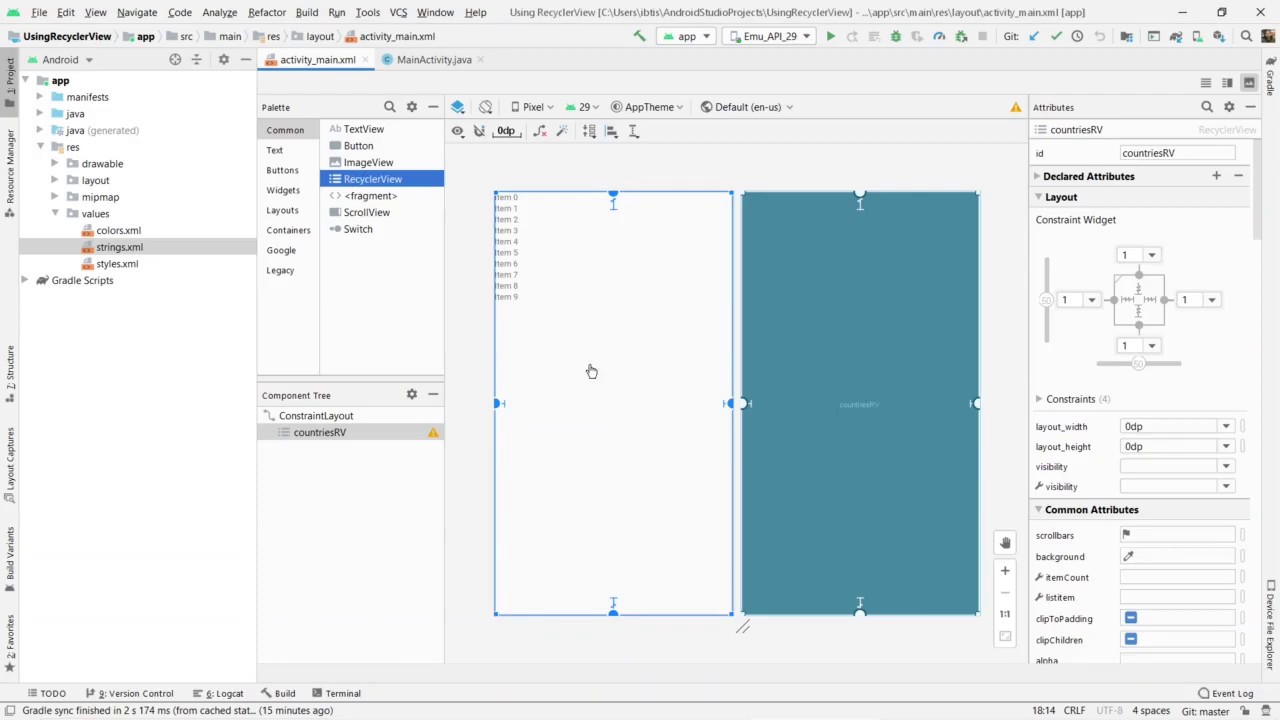The image size is (1280, 720).
Task: Select the Widgets palette category
Action: 283,190
